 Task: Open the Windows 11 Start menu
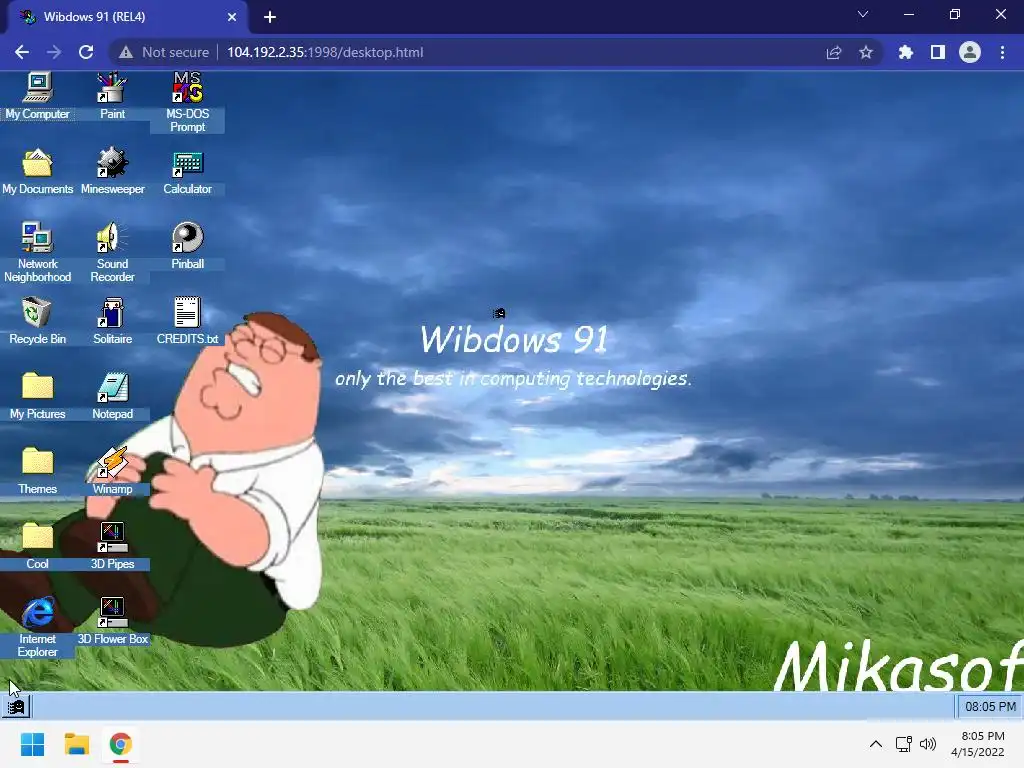[32, 744]
